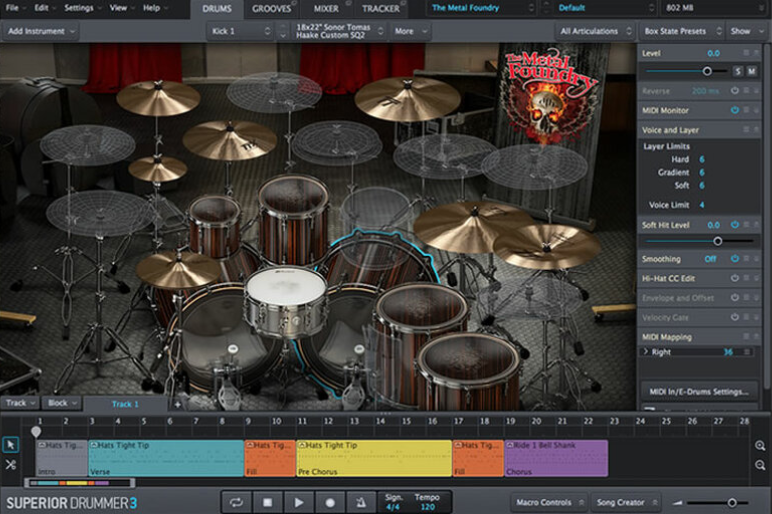Toggle the Soft Hit Level power button
The height and width of the screenshot is (514, 772).
click(735, 225)
